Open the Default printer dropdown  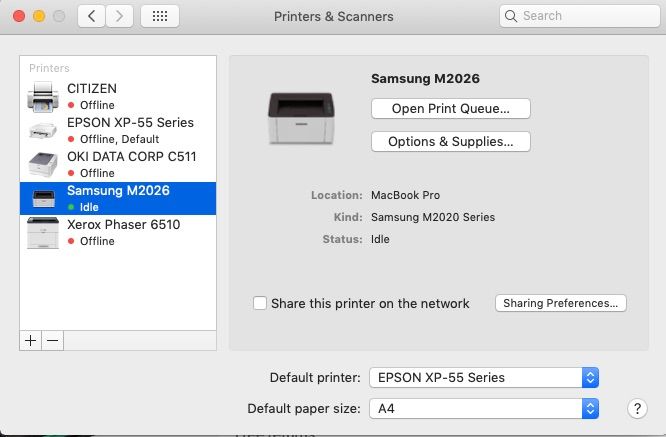point(484,378)
